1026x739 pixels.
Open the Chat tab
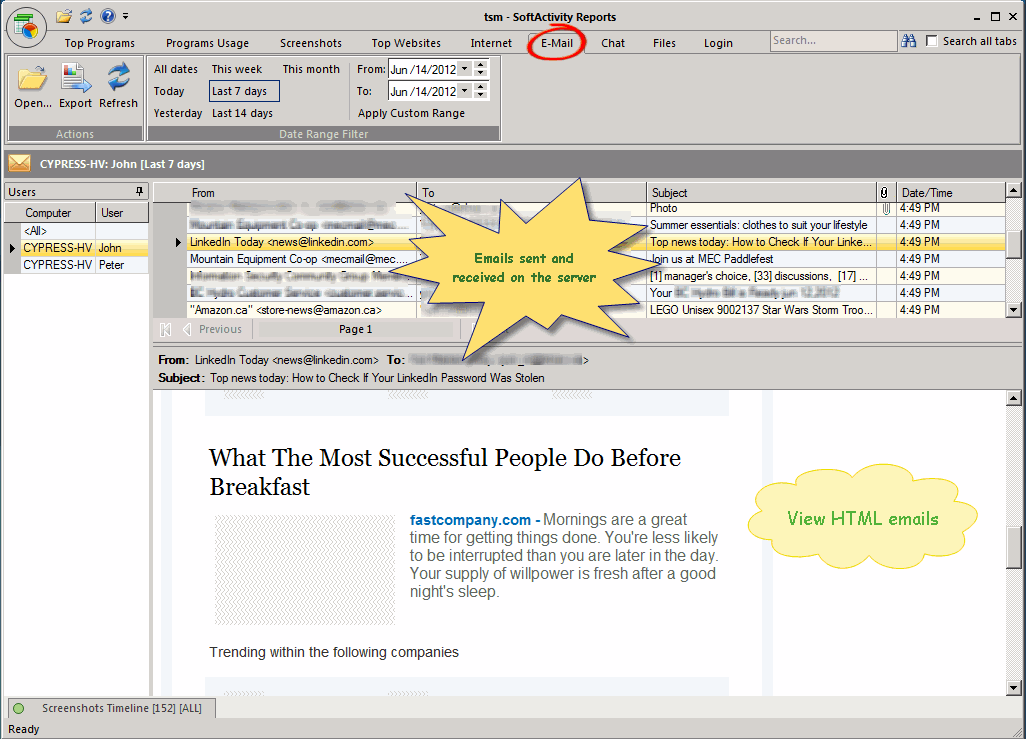pos(613,43)
